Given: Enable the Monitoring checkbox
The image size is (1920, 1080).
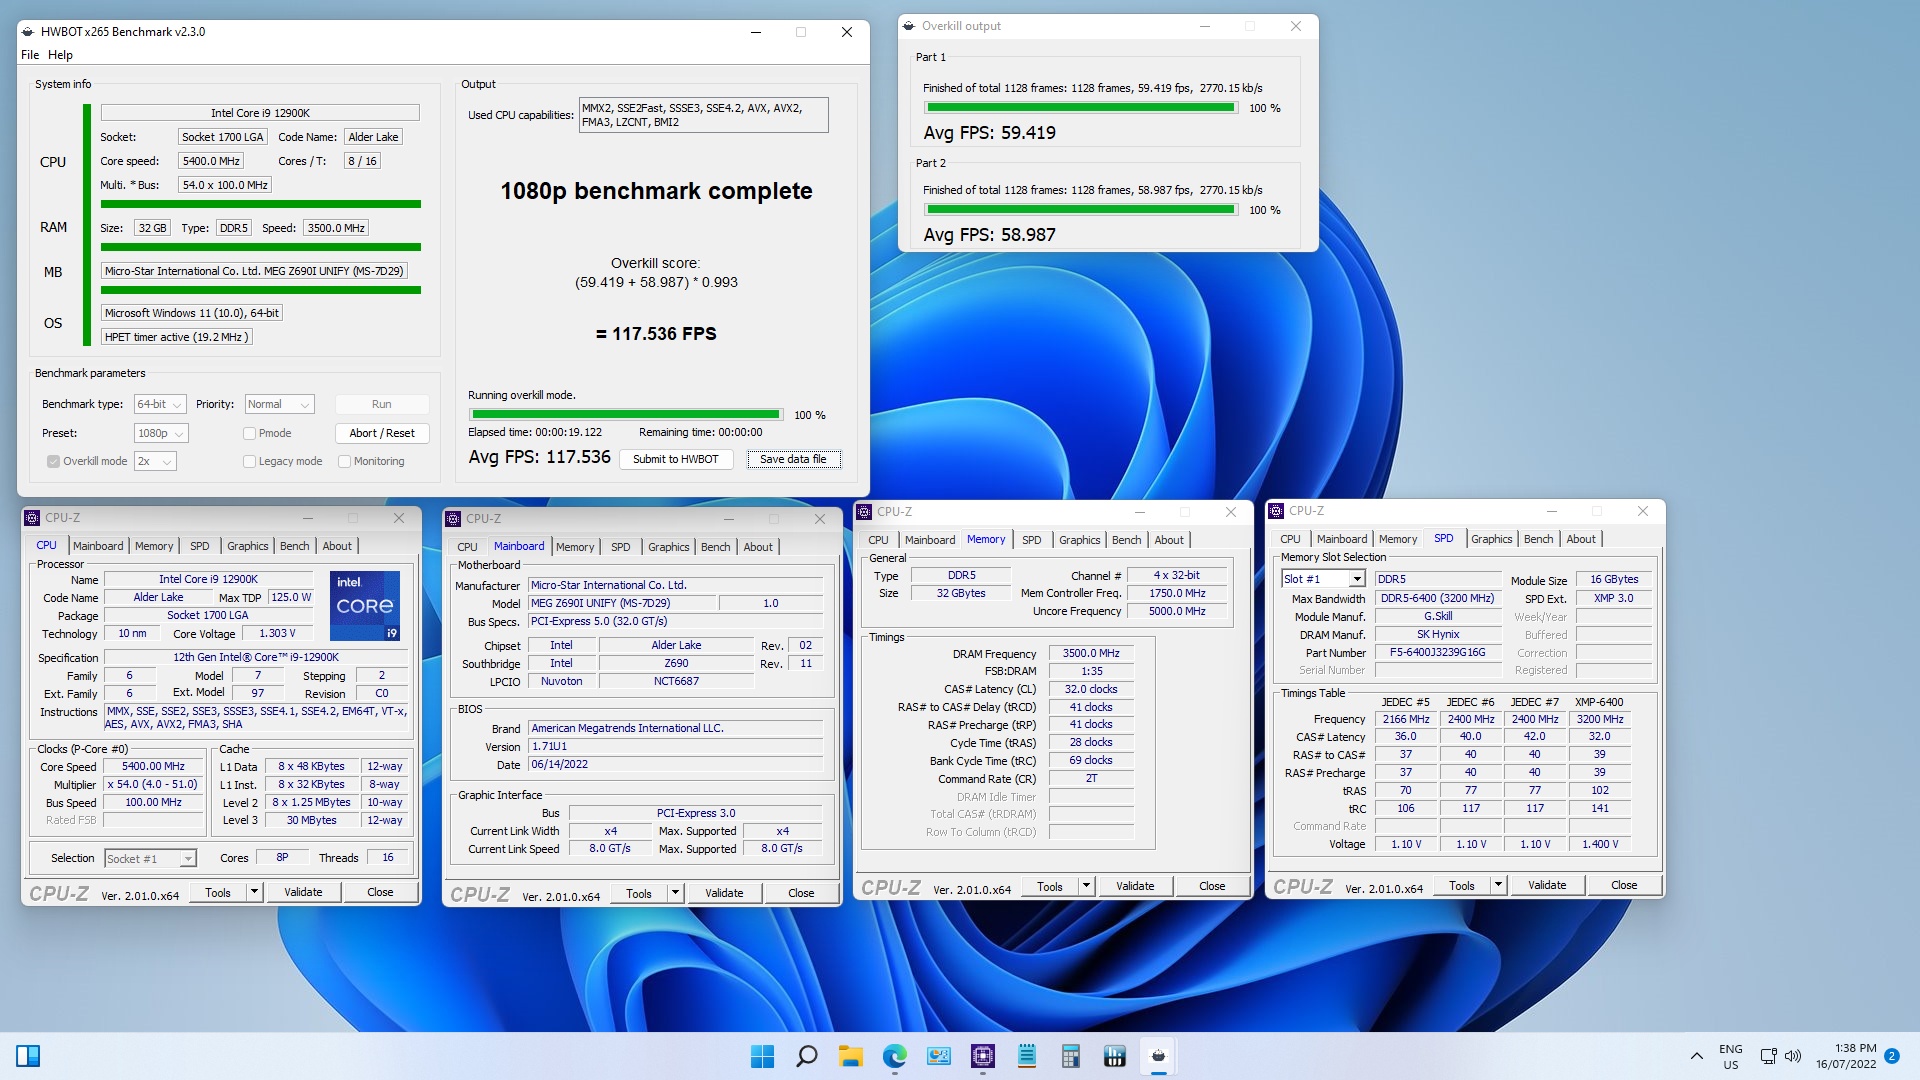Looking at the screenshot, I should pyautogui.click(x=344, y=461).
